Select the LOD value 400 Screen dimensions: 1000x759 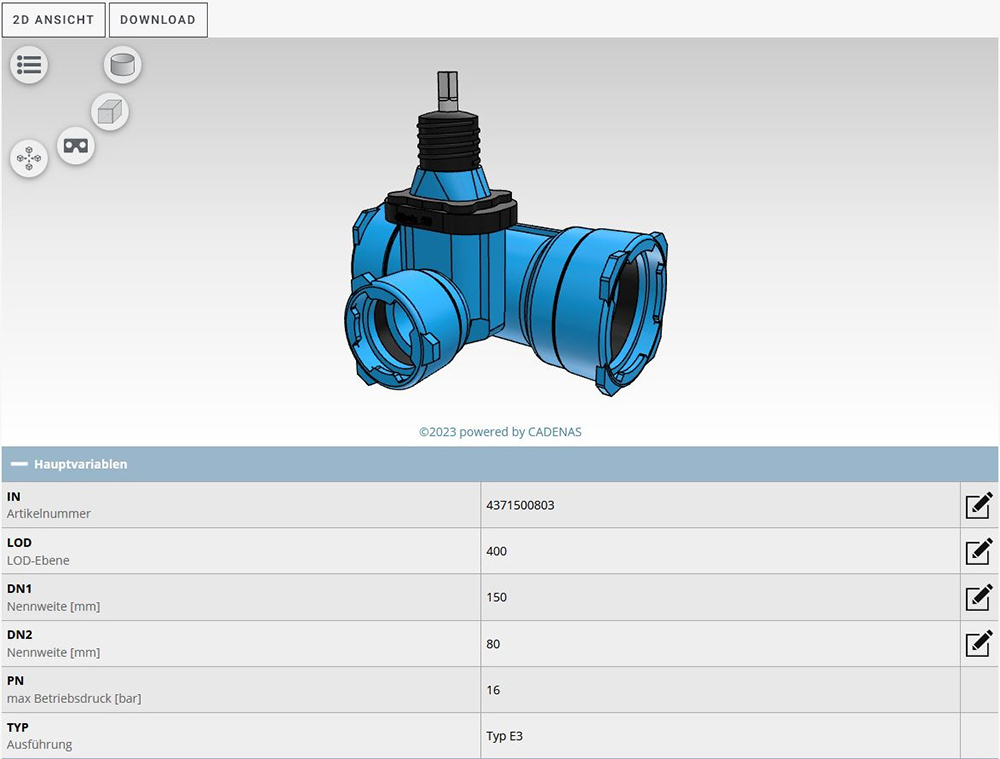496,551
